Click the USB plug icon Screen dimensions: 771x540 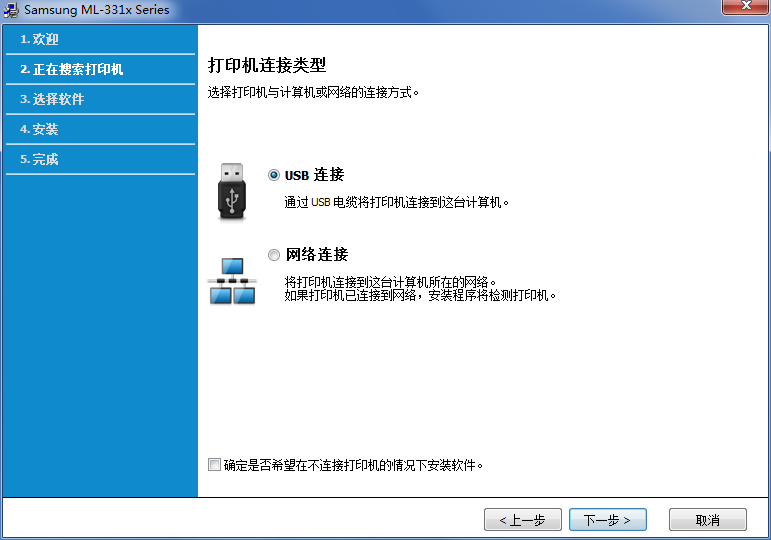pyautogui.click(x=232, y=191)
